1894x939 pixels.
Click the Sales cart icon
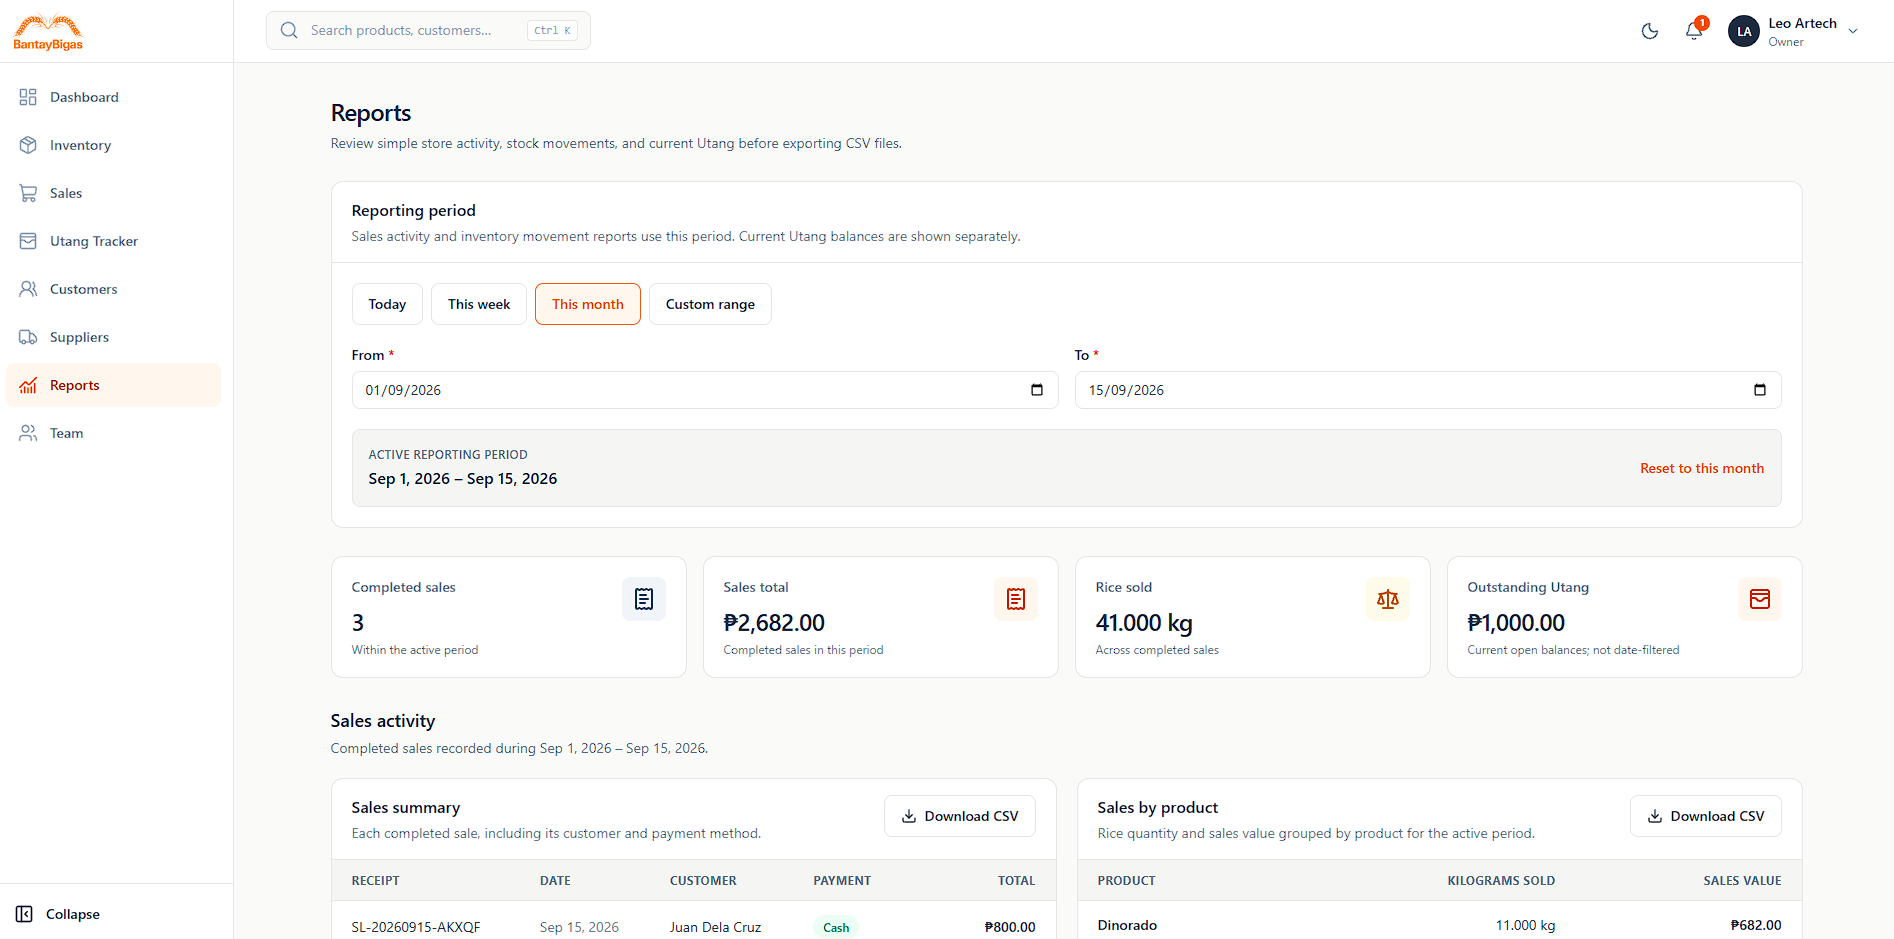pos(28,193)
